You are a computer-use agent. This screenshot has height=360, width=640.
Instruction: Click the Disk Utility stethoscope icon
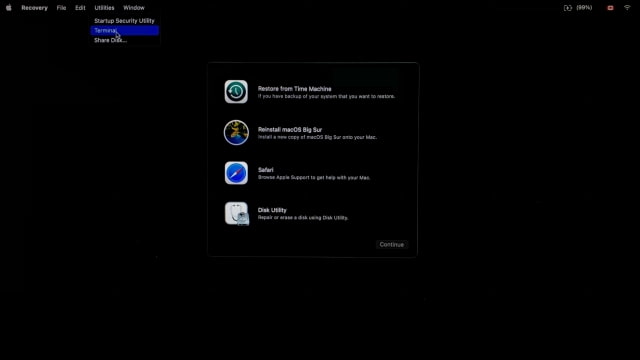[x=237, y=213]
